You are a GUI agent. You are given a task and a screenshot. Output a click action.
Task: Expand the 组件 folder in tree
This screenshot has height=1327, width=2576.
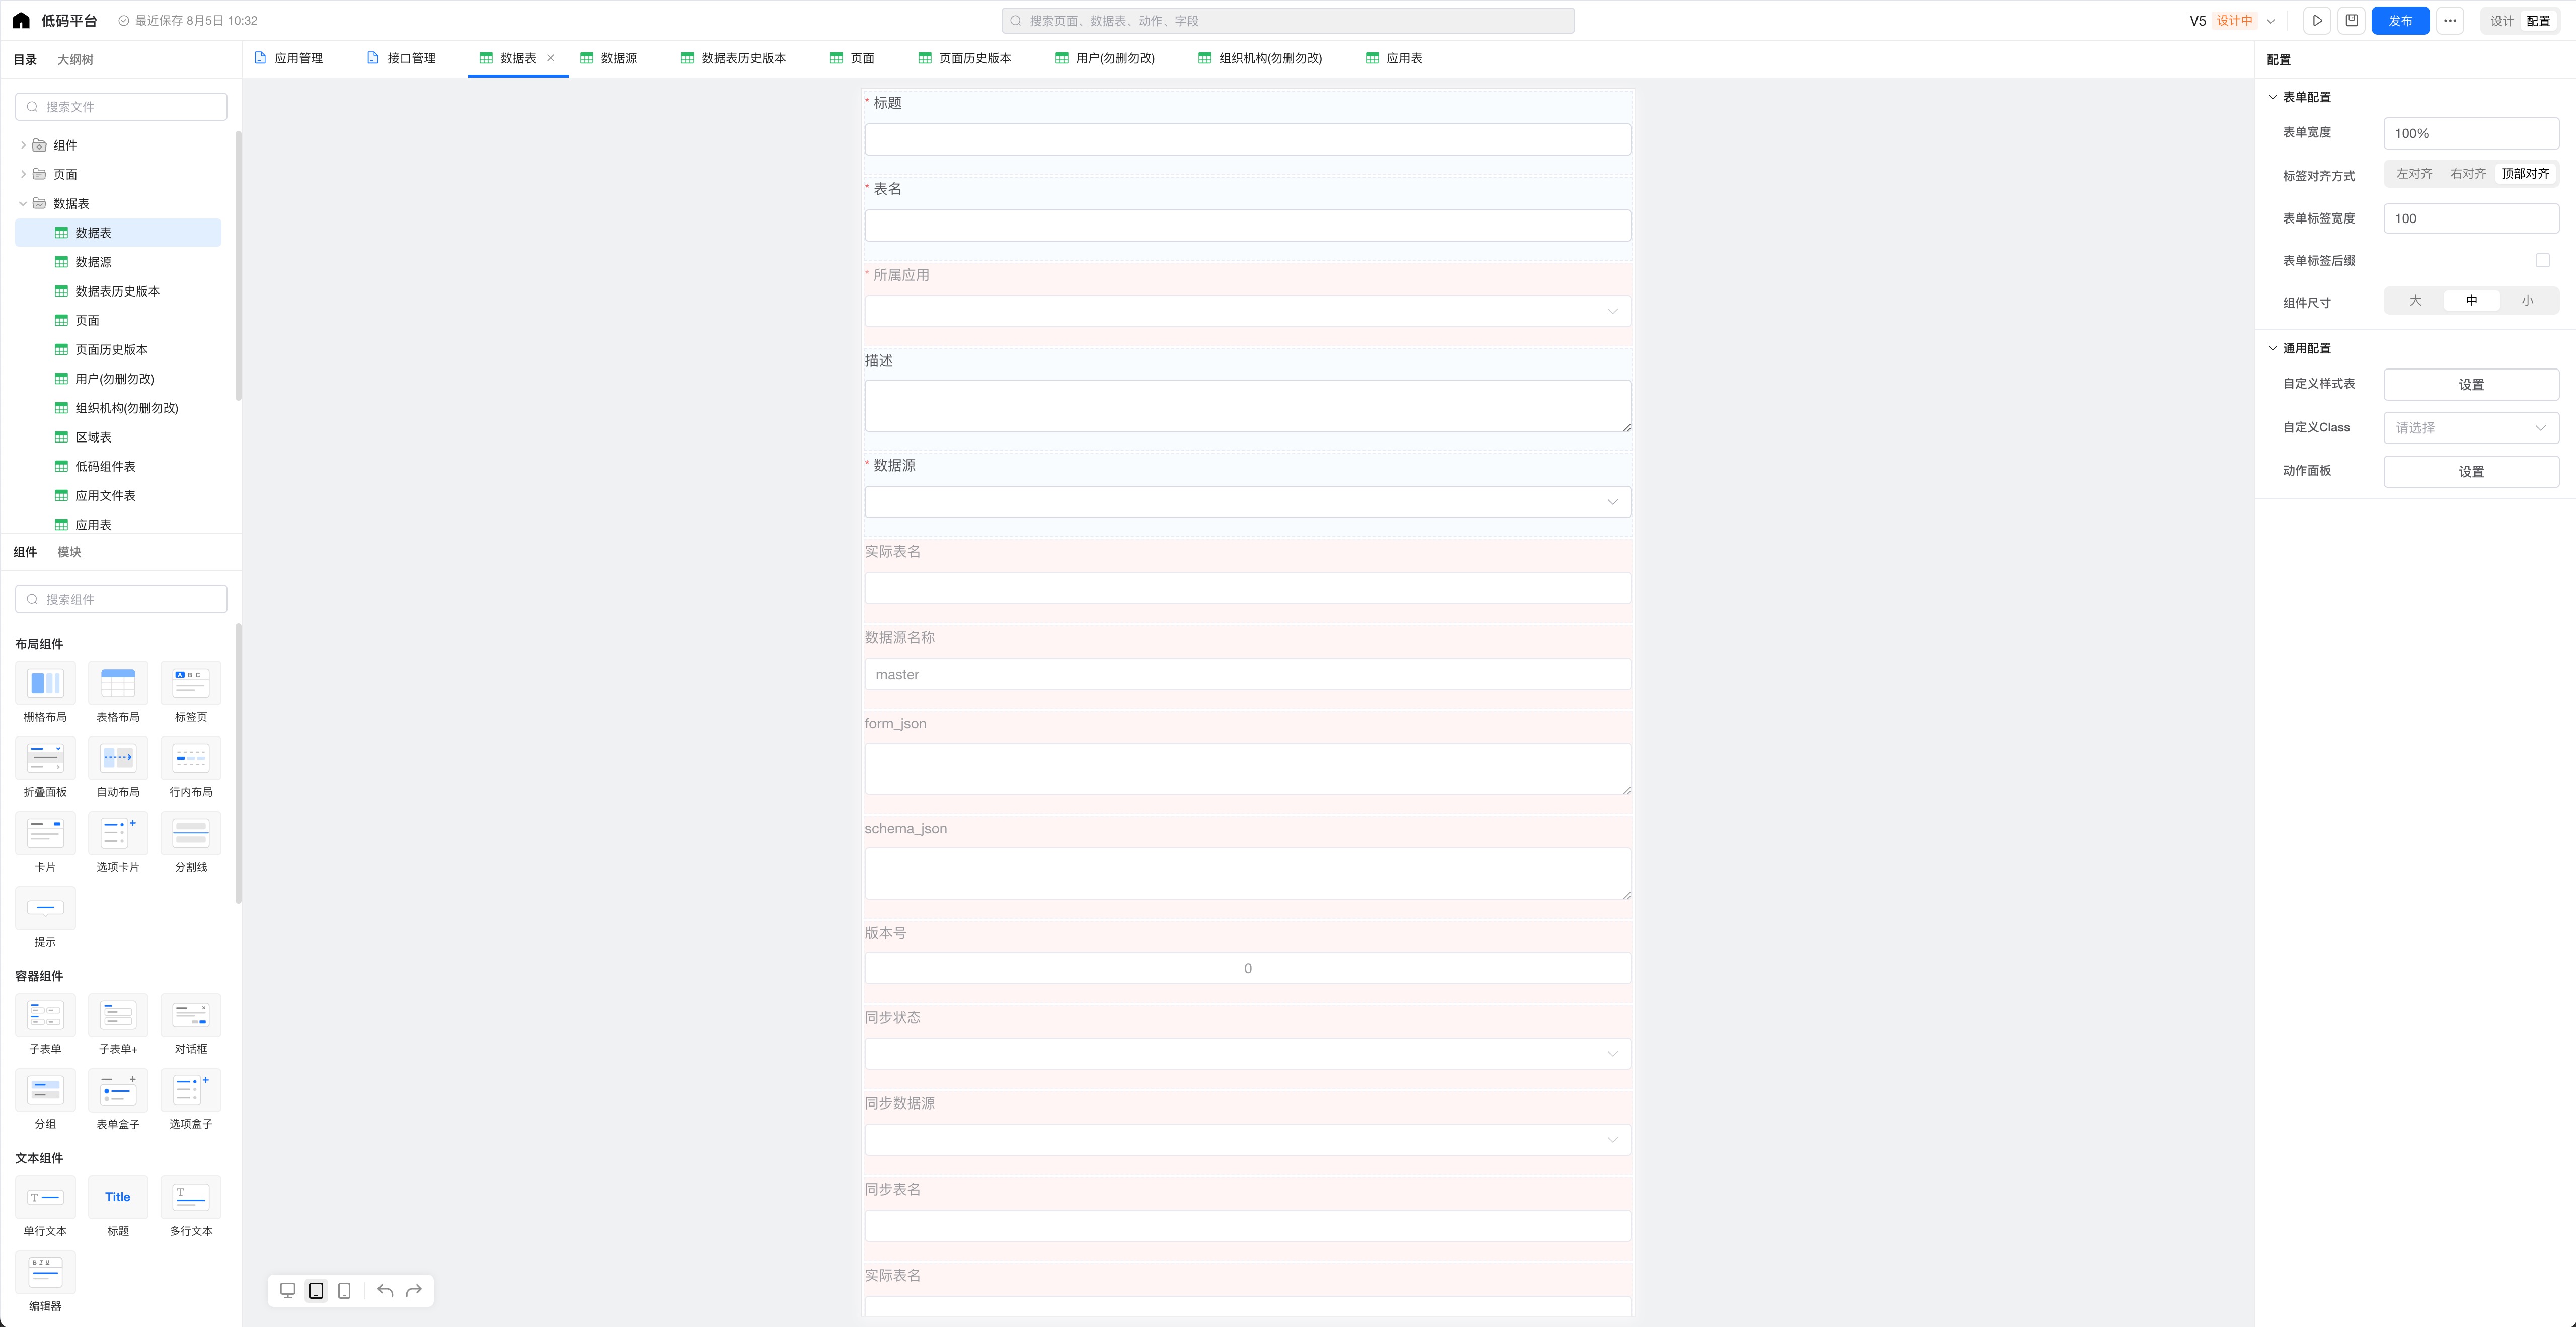coord(23,145)
